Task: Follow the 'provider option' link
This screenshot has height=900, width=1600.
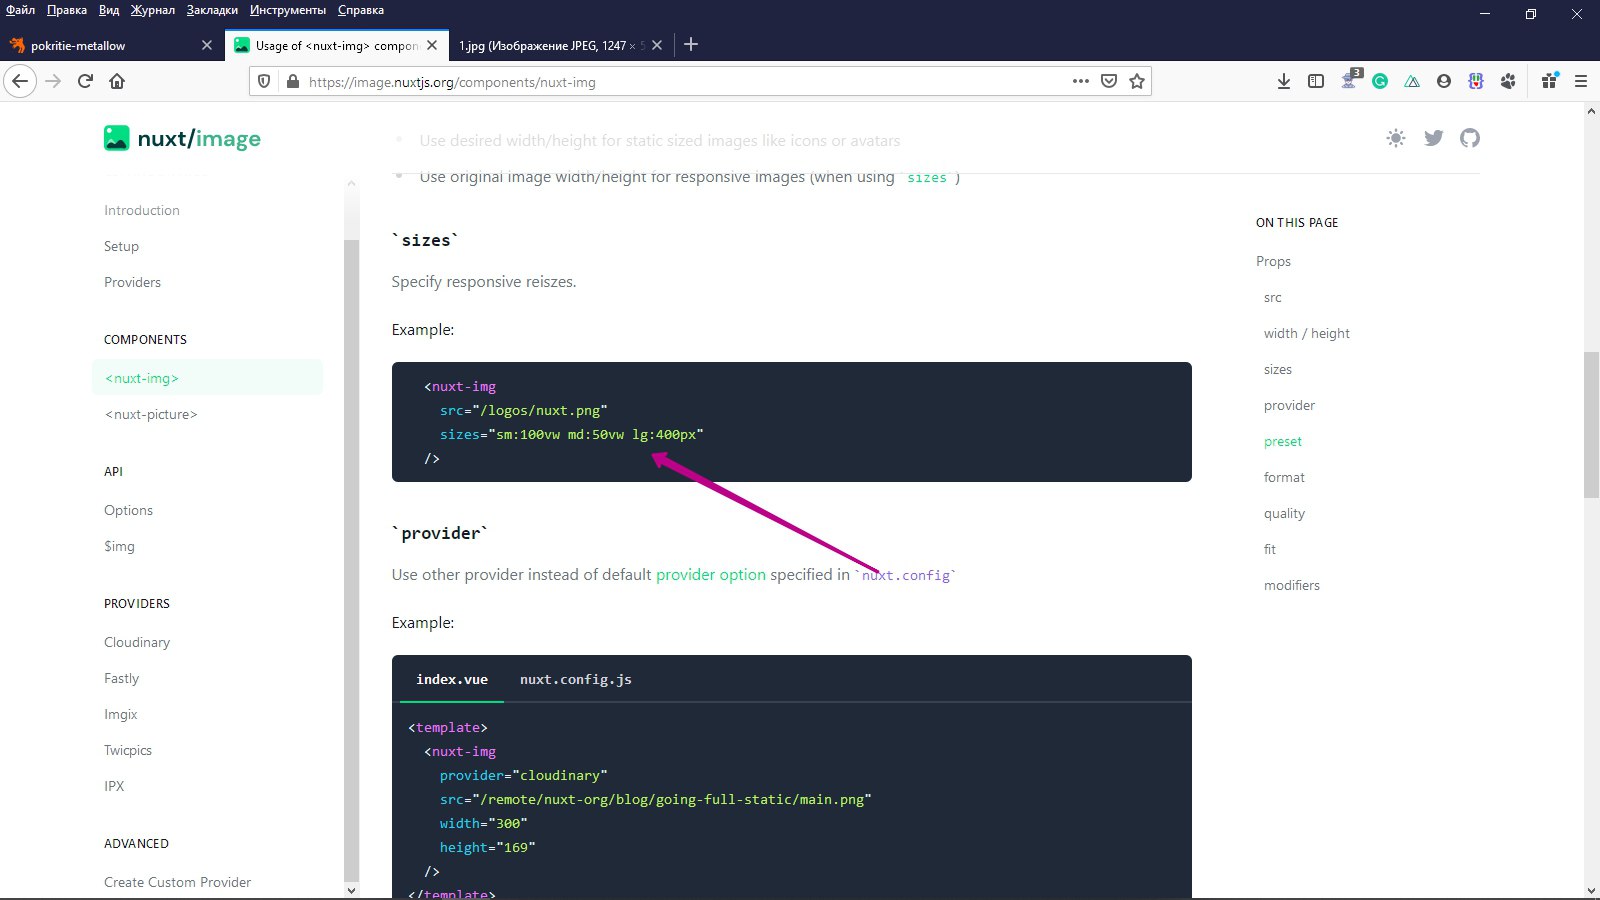Action: 711,574
